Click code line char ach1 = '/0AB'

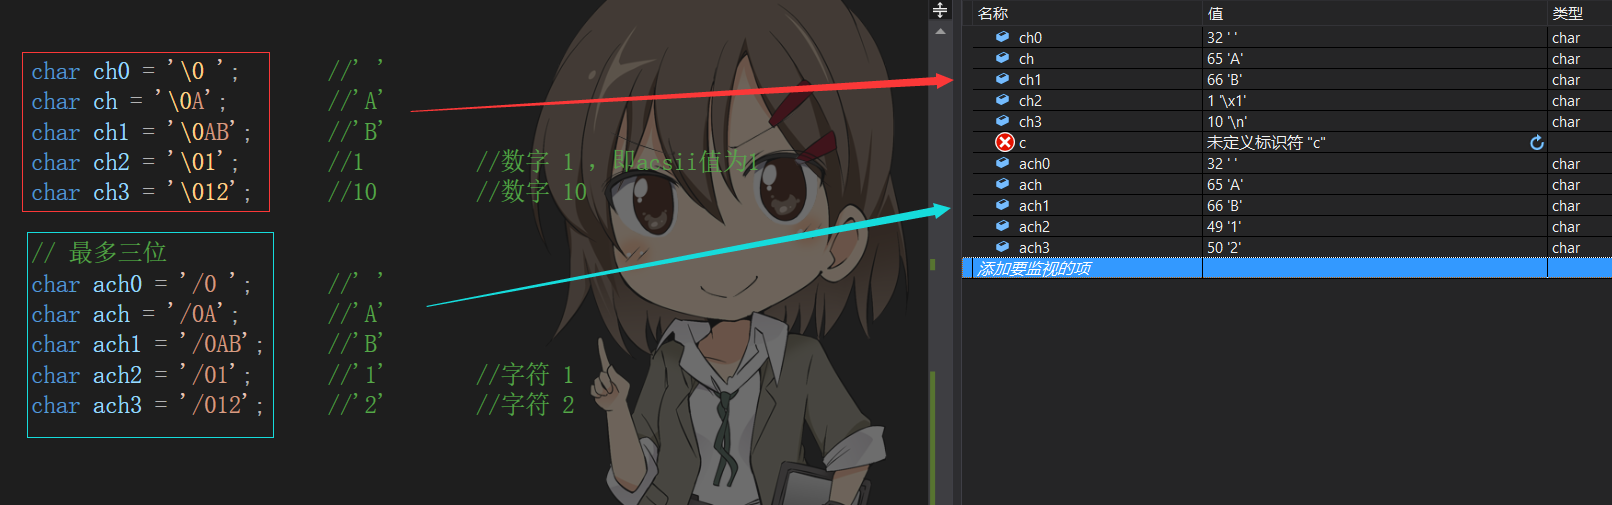[147, 344]
